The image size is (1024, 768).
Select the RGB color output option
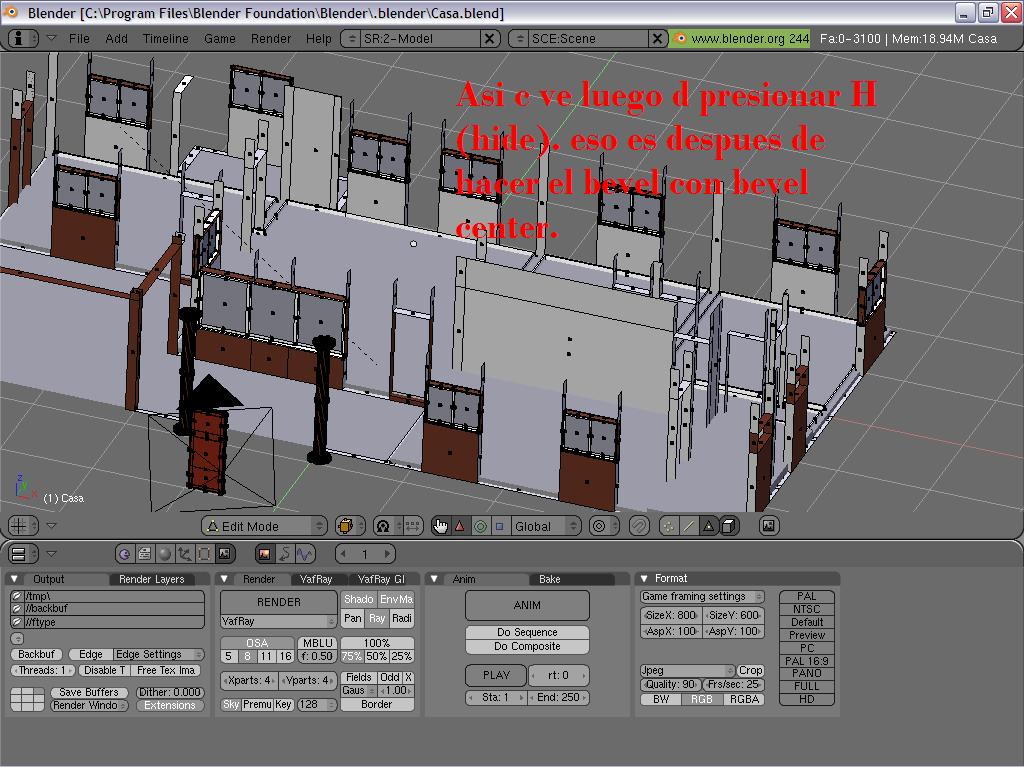pos(701,699)
